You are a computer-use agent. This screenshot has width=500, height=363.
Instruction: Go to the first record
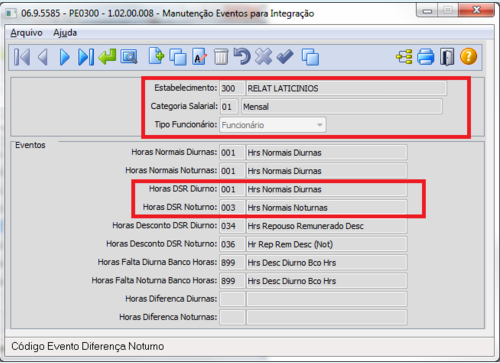[22, 57]
